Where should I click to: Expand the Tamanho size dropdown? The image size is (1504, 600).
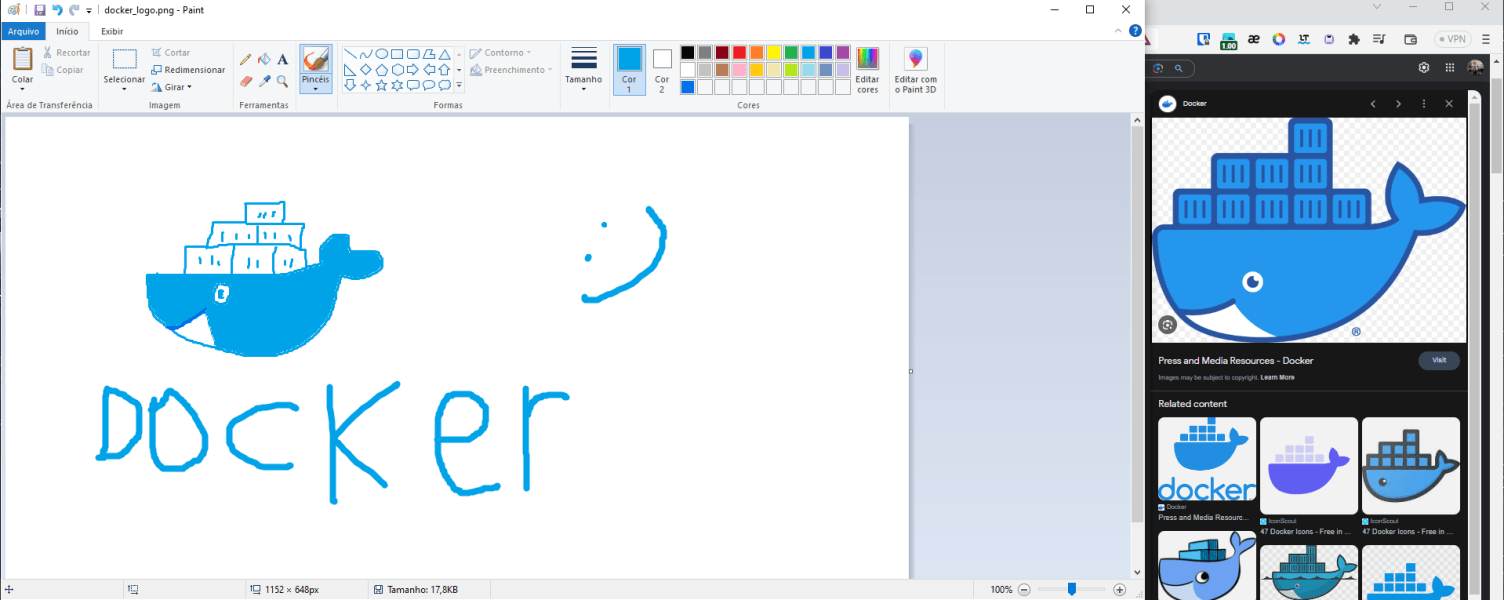[583, 88]
